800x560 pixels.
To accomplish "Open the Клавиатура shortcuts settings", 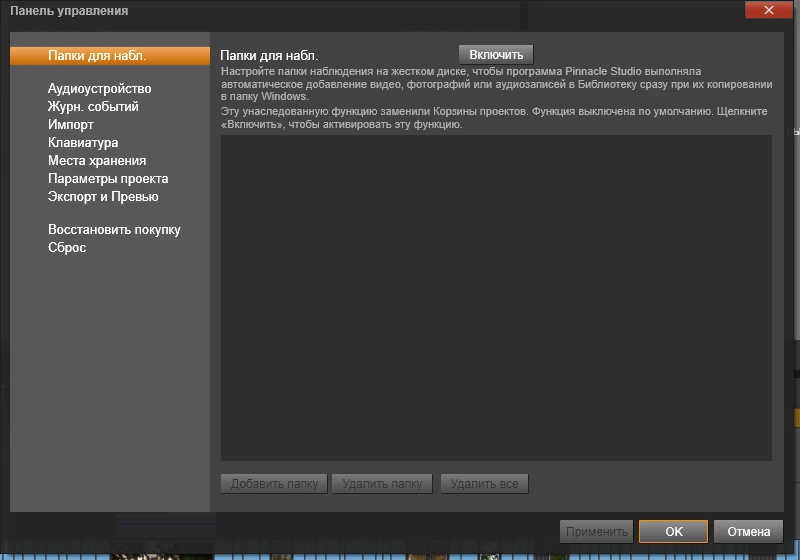I will [x=83, y=142].
